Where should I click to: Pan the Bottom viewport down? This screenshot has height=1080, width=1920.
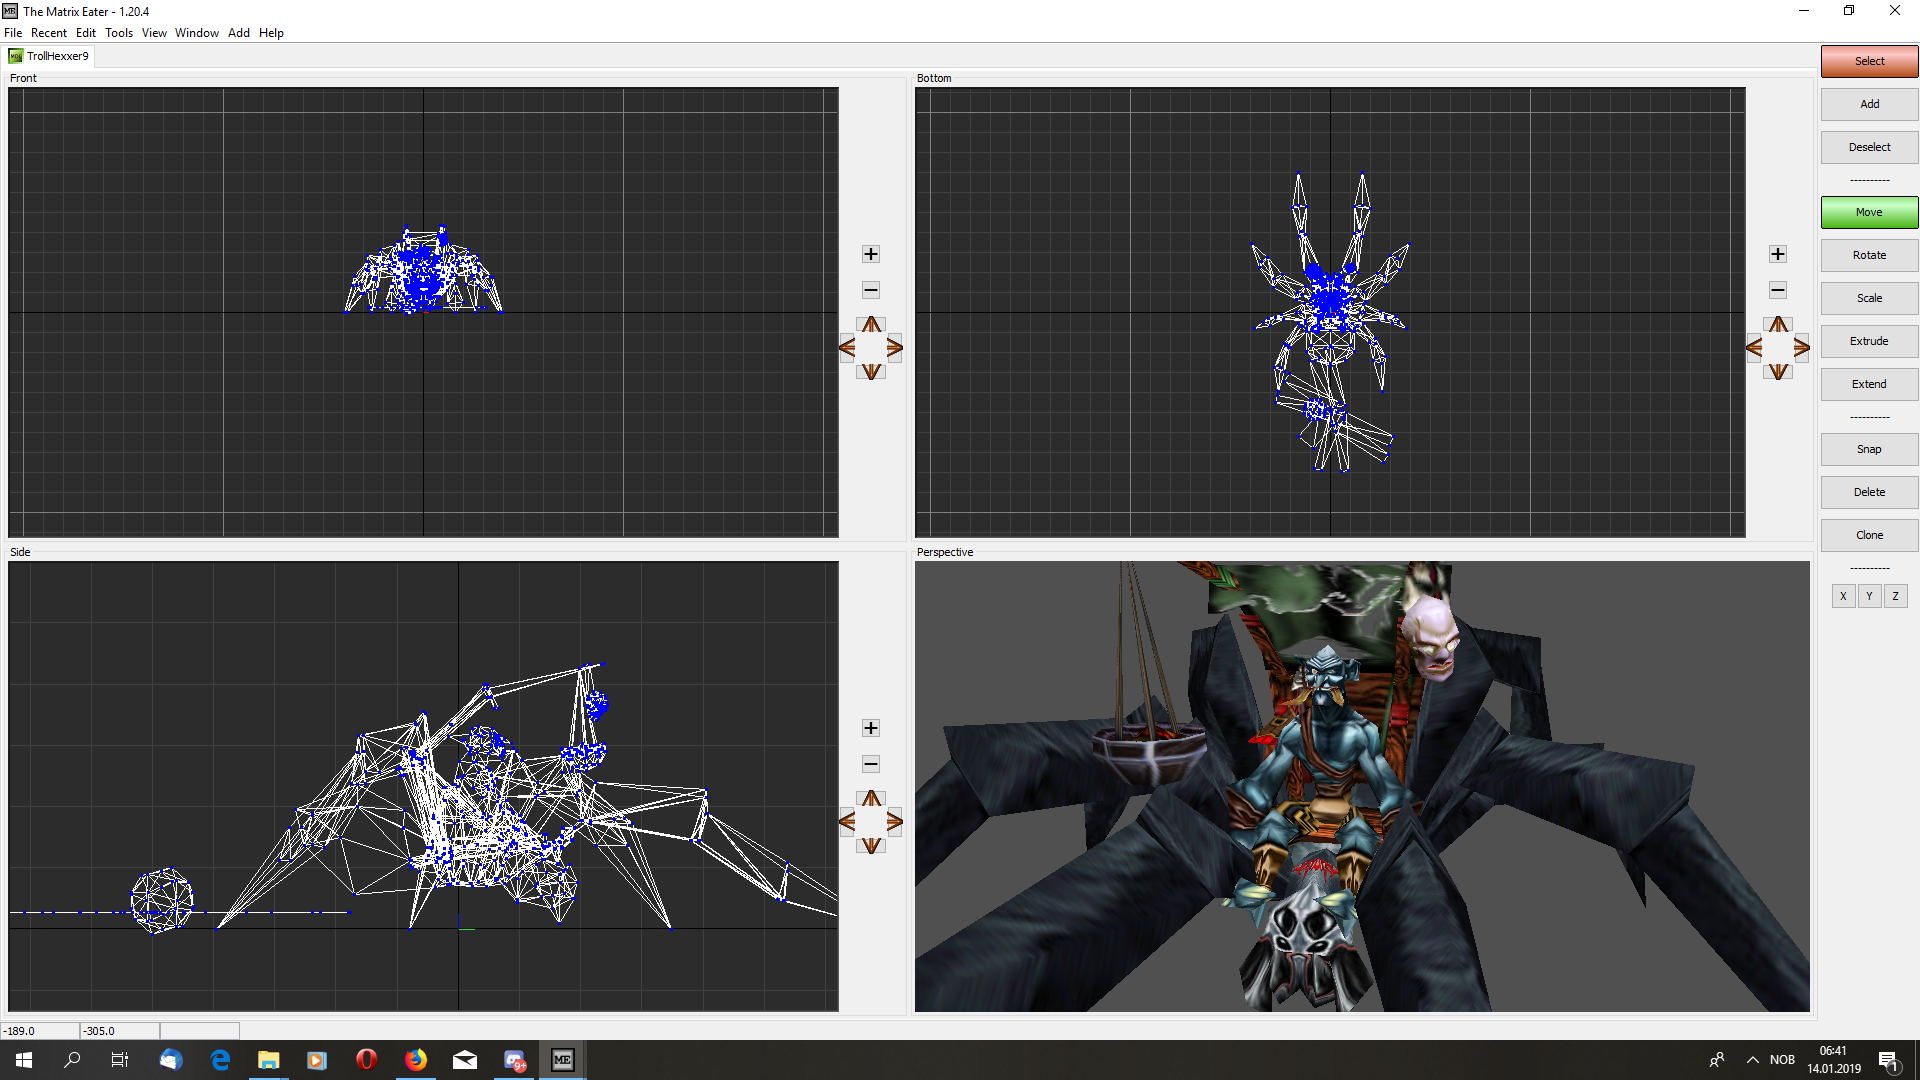click(1778, 372)
